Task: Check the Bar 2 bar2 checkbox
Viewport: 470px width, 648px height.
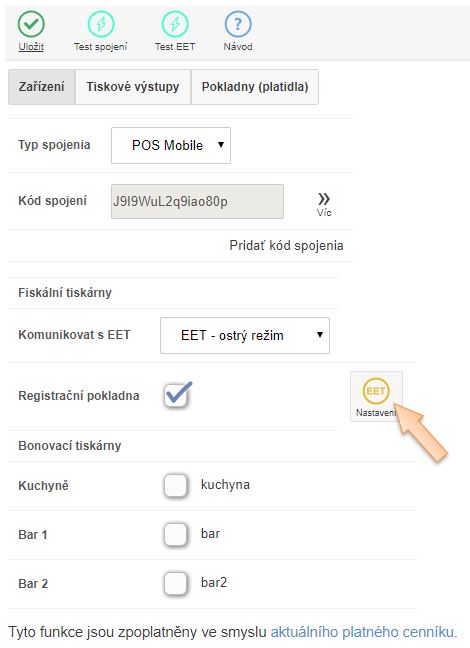Action: 176,584
